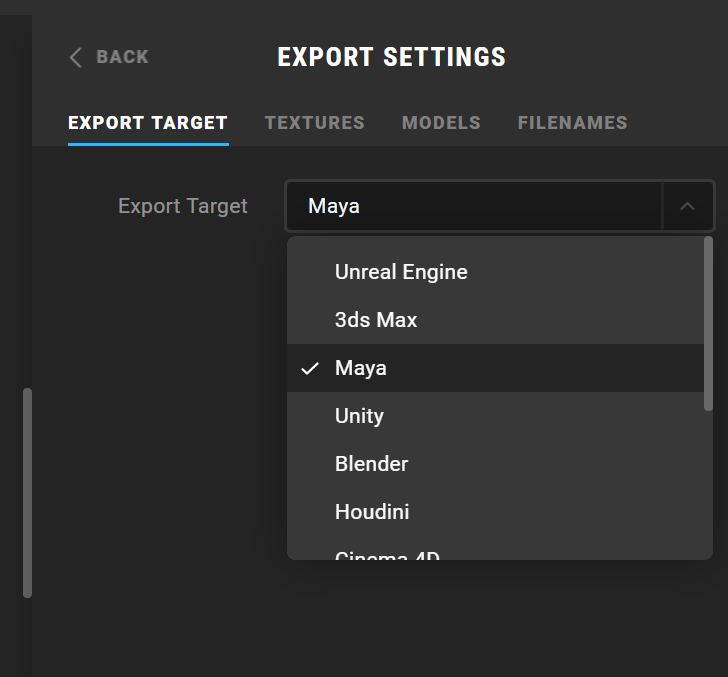
Task: Select Unreal Engine from the list
Action: (x=495, y=272)
